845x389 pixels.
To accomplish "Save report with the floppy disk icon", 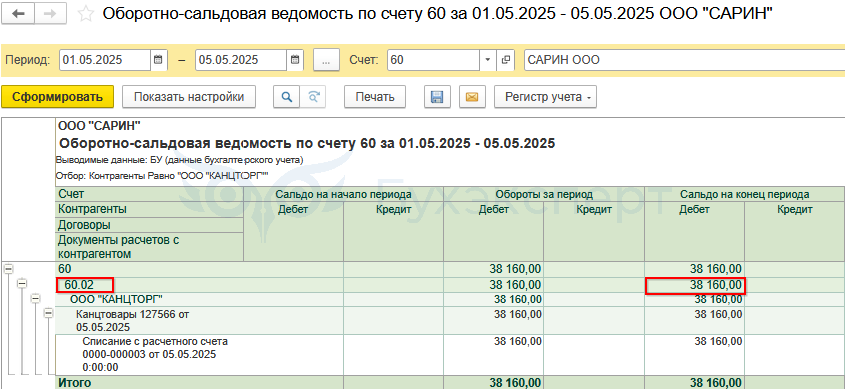I will [437, 97].
